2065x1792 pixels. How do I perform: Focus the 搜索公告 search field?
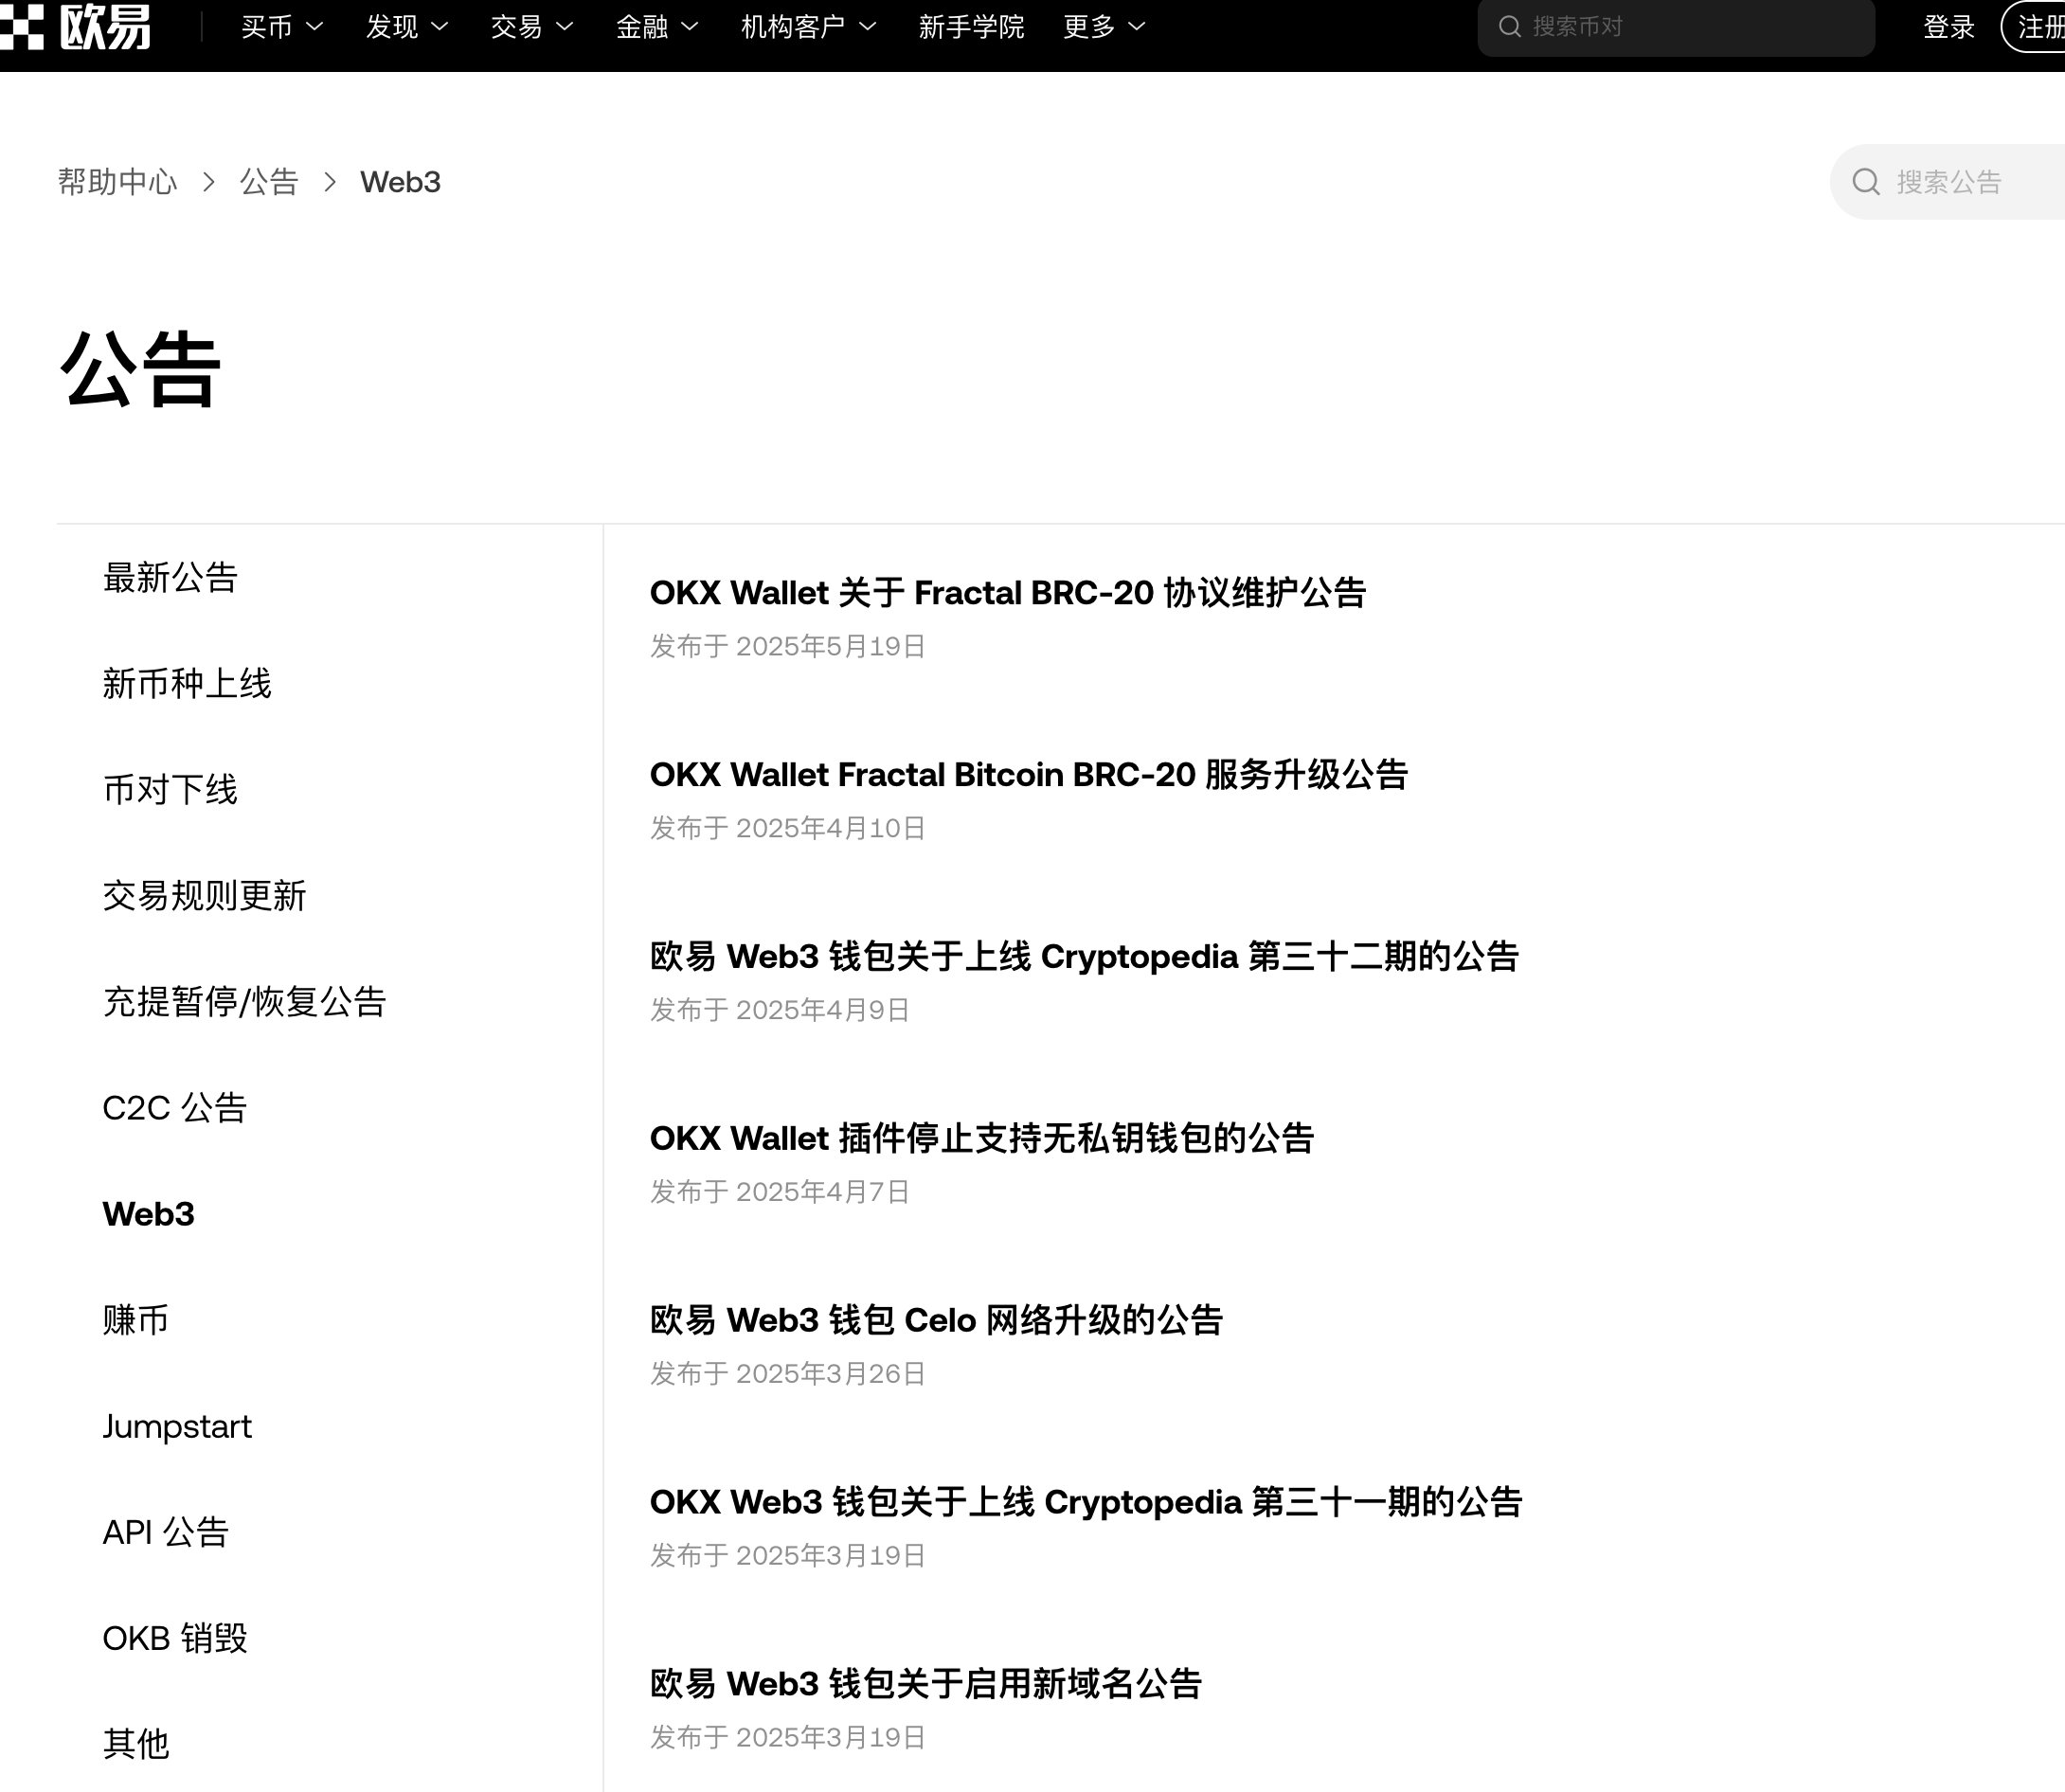point(1948,182)
